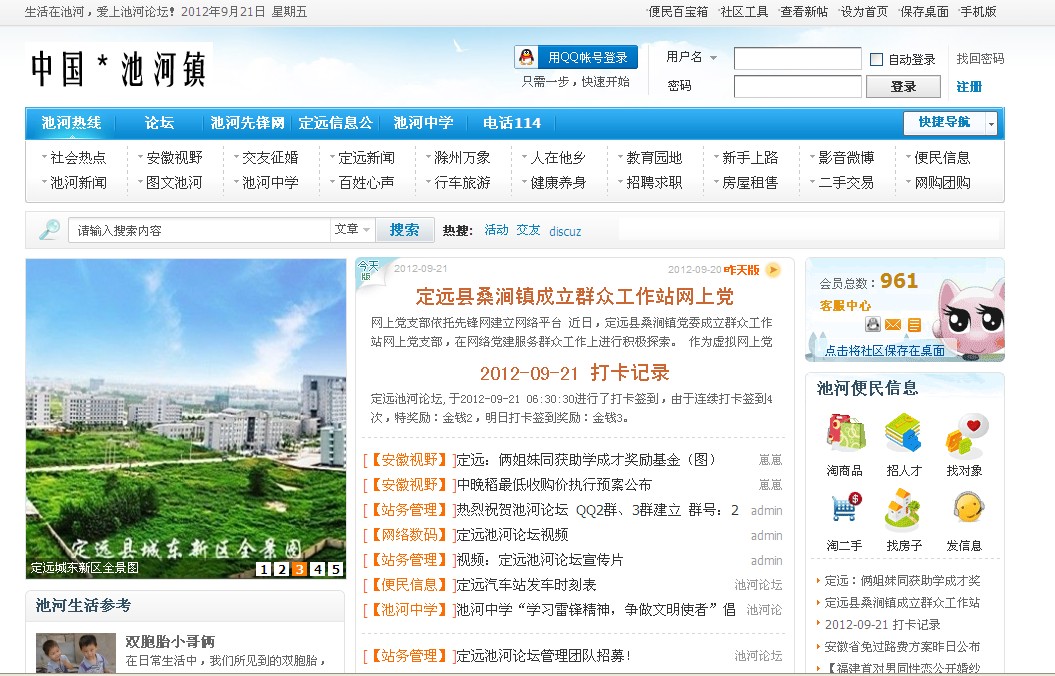Select the 池河先锋网 nav tab

coord(247,122)
